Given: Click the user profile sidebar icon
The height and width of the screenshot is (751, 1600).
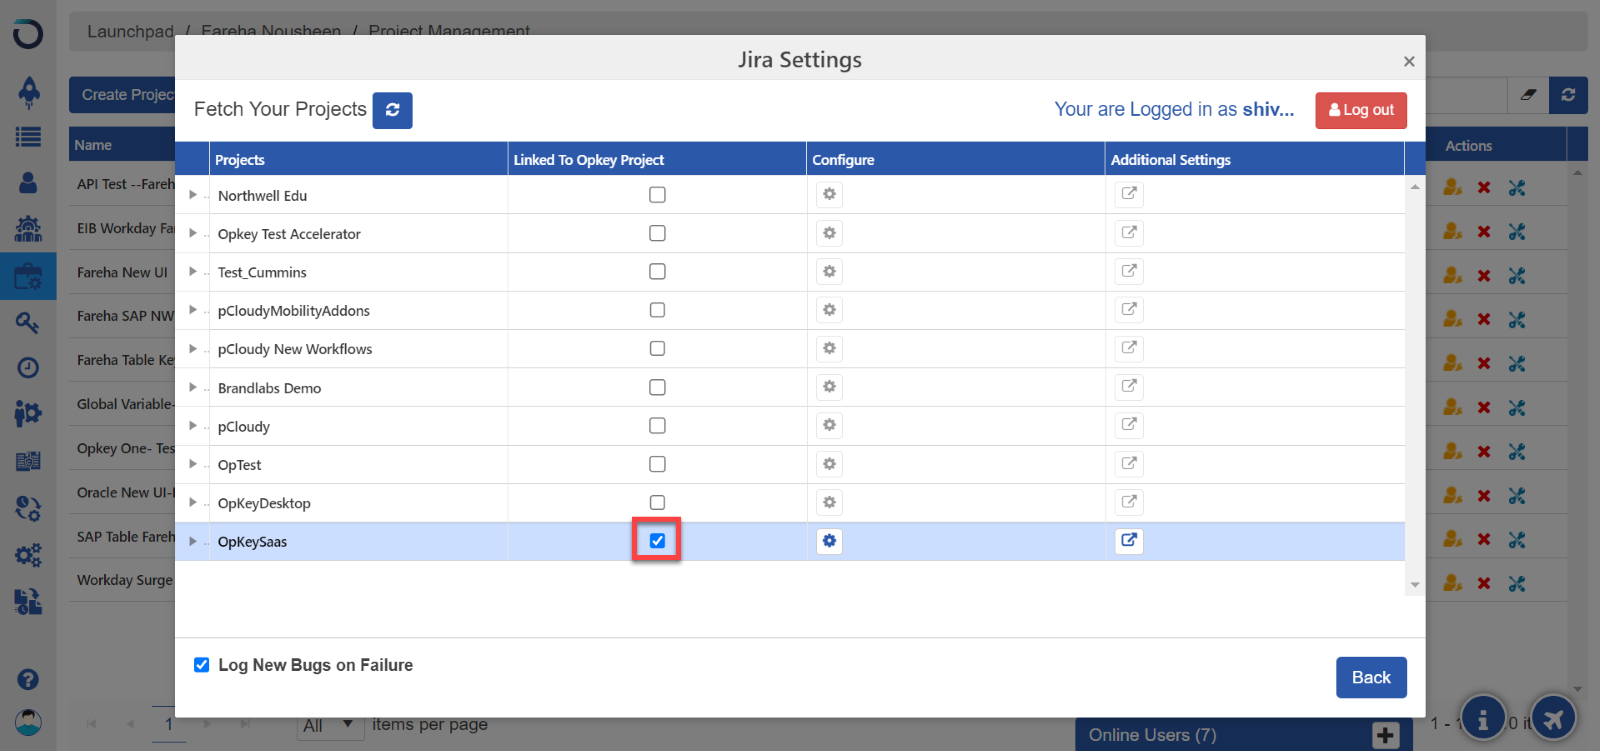Looking at the screenshot, I should (x=28, y=183).
